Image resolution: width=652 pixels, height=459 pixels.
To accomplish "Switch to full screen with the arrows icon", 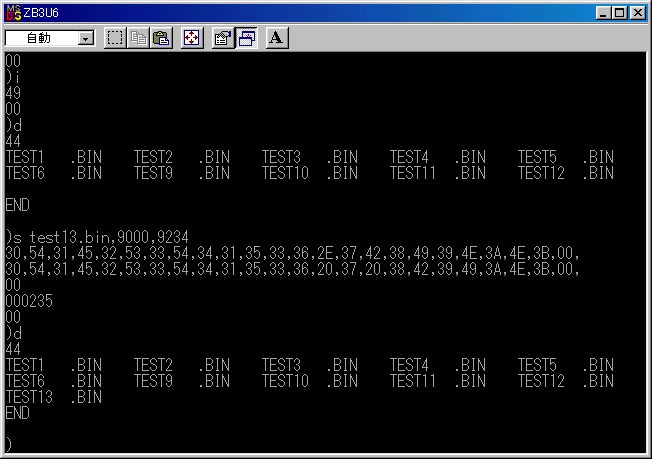I will click(x=192, y=38).
